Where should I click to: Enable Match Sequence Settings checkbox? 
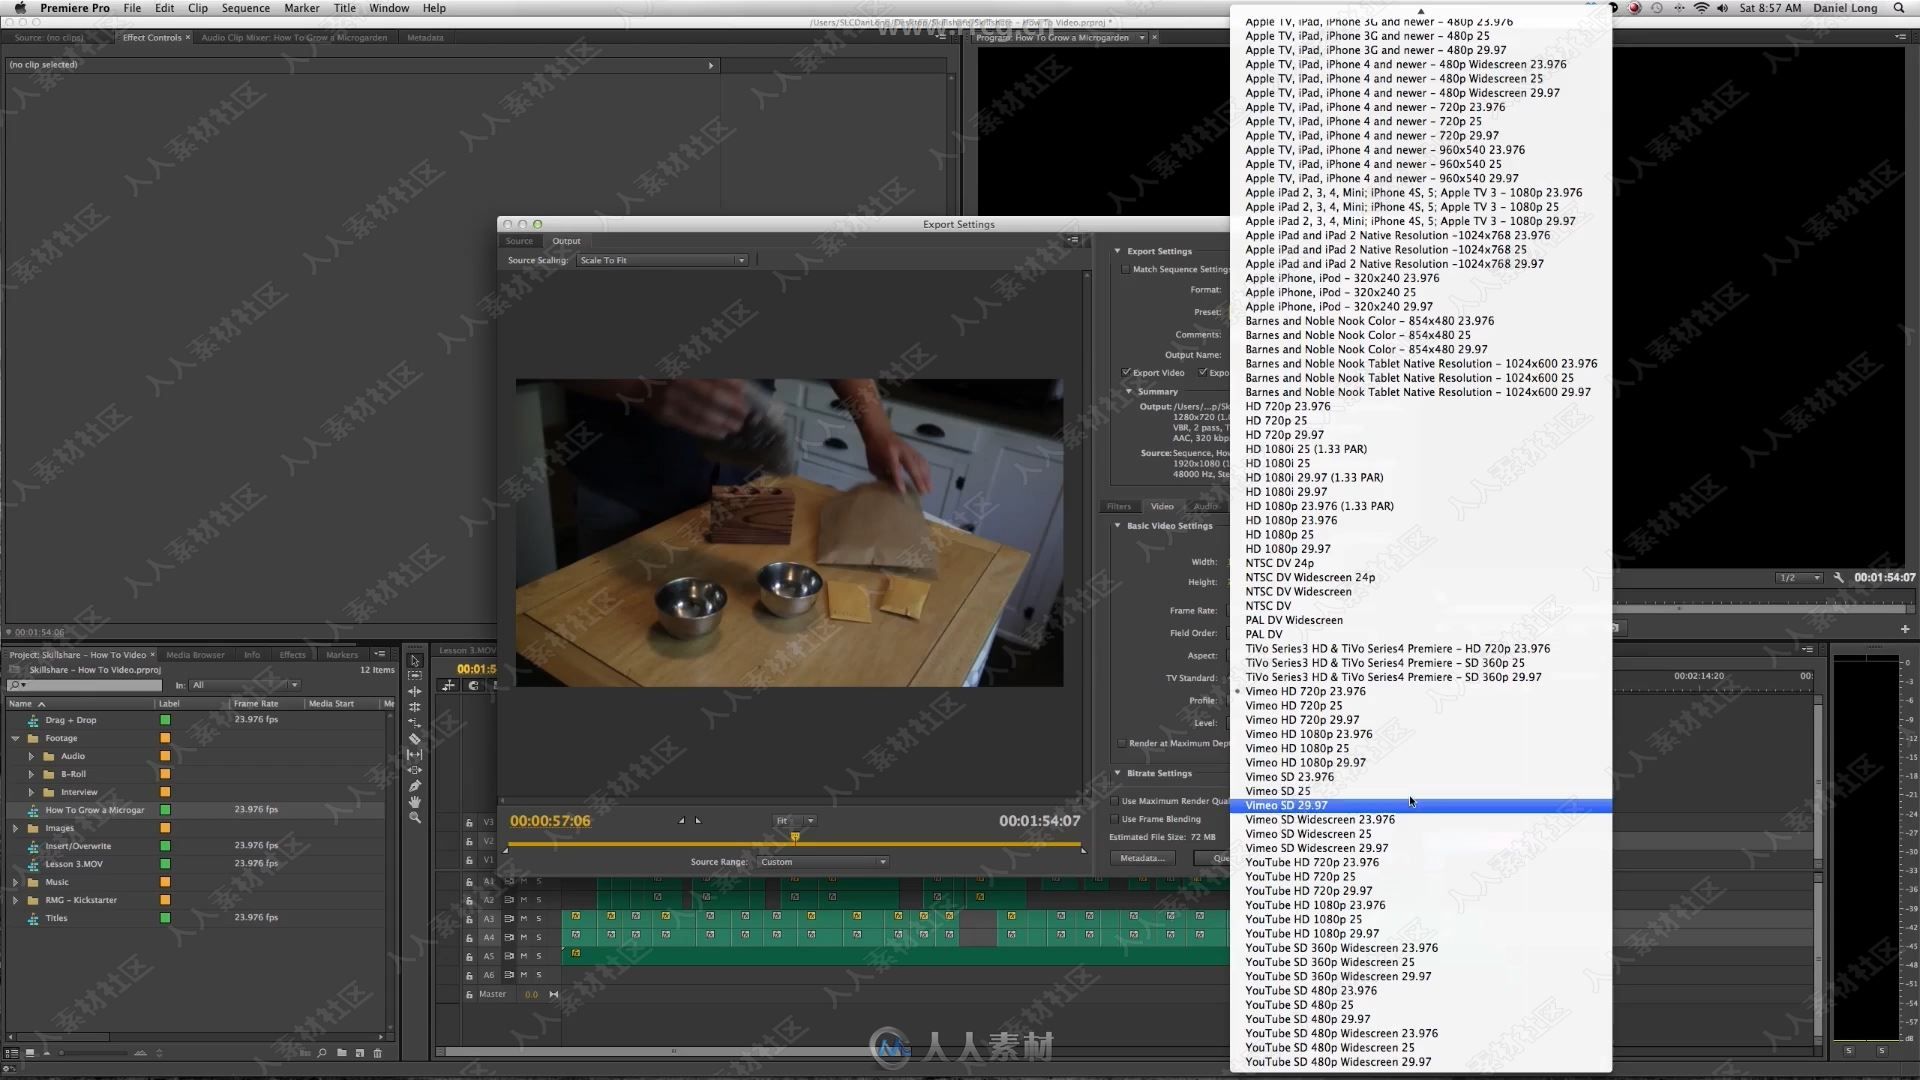pyautogui.click(x=1125, y=269)
